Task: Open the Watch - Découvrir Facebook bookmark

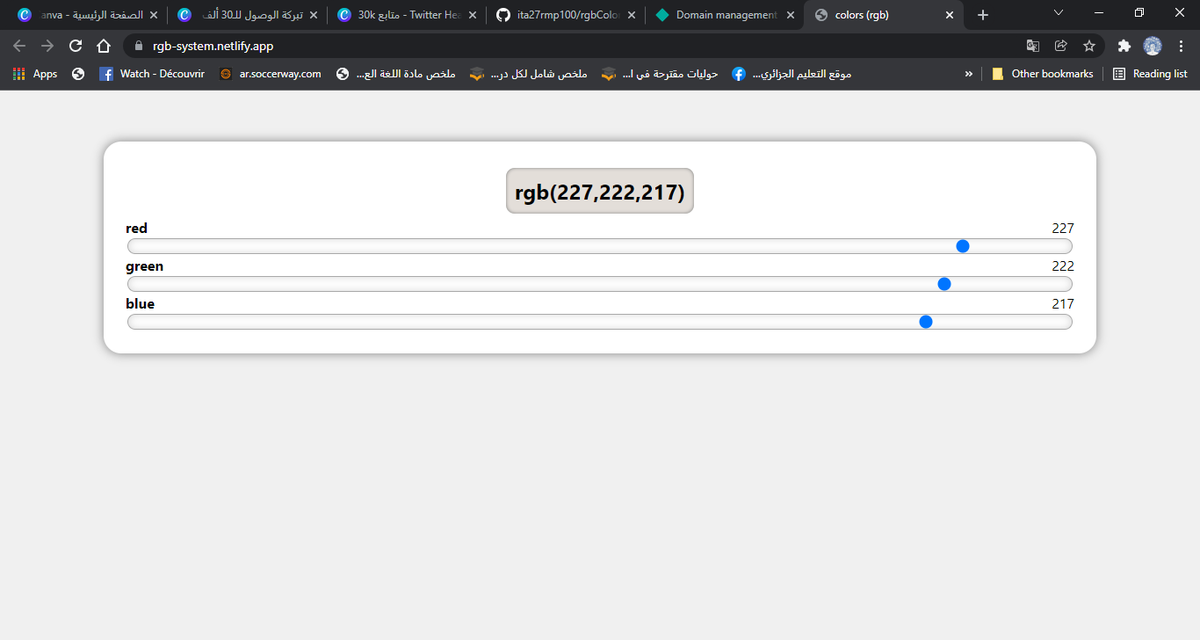Action: tap(153, 74)
